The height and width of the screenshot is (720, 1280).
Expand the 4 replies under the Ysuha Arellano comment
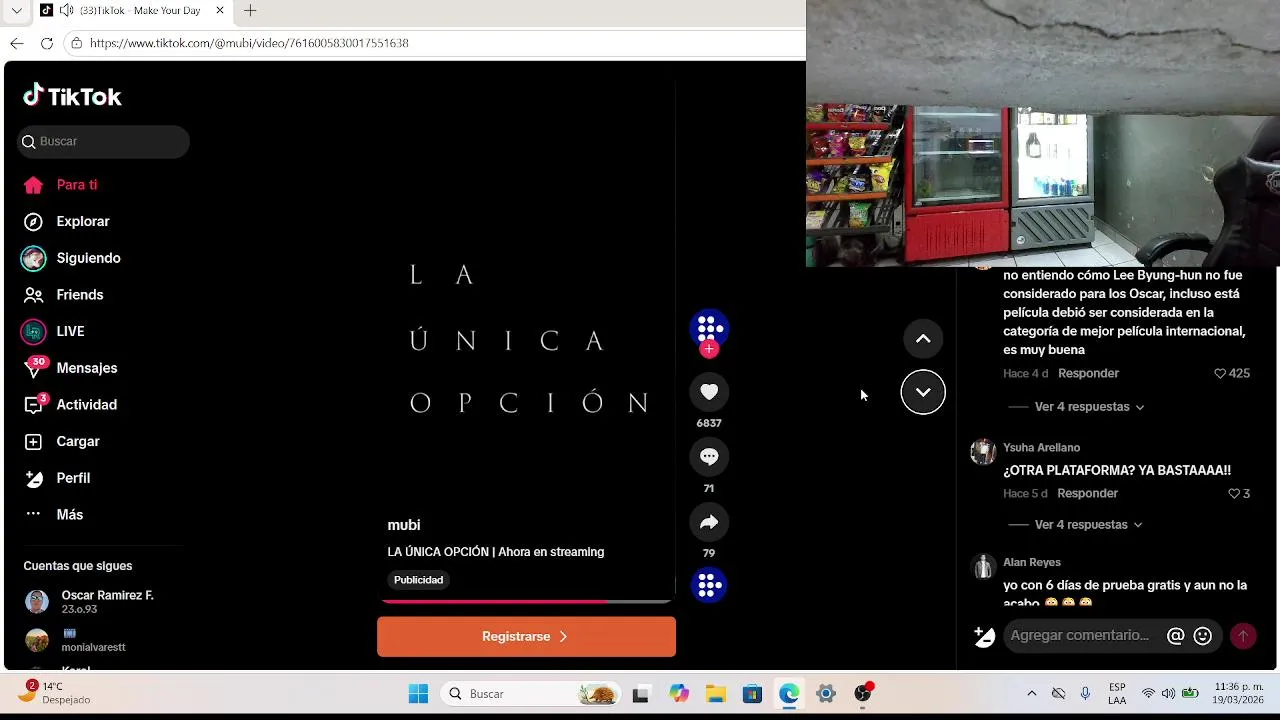coord(1088,525)
